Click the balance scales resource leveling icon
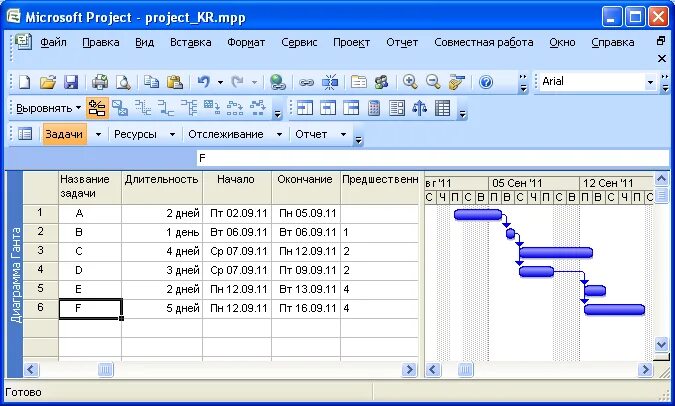 [419, 108]
